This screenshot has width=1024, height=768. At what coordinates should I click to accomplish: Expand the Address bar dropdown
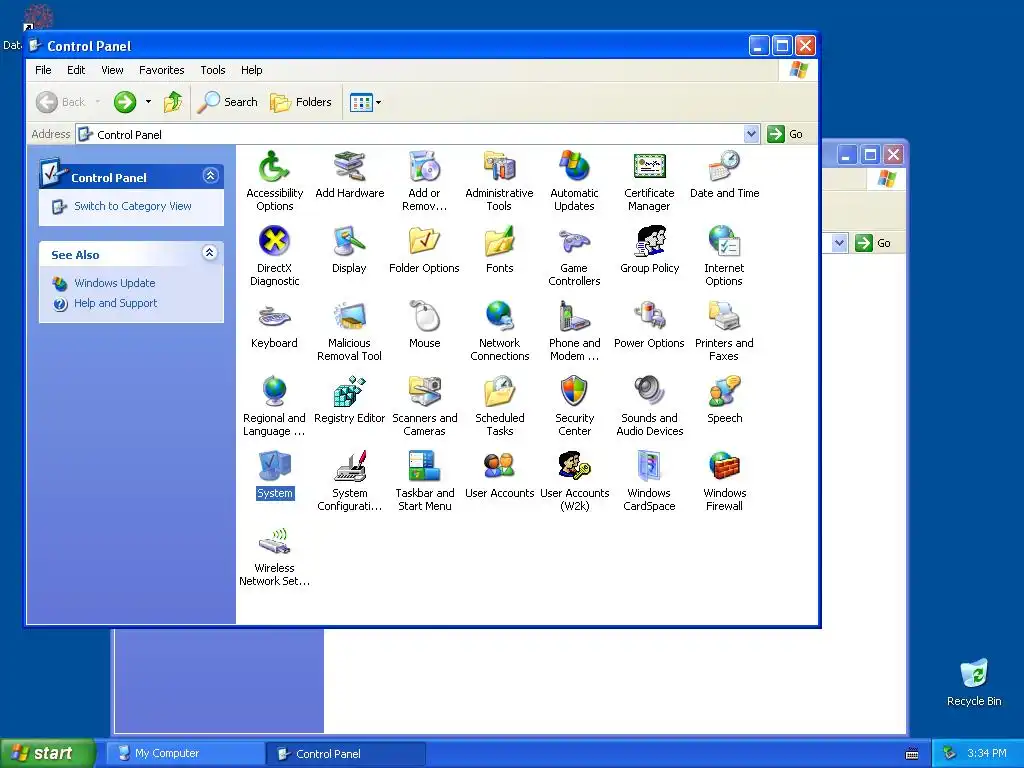coord(751,134)
